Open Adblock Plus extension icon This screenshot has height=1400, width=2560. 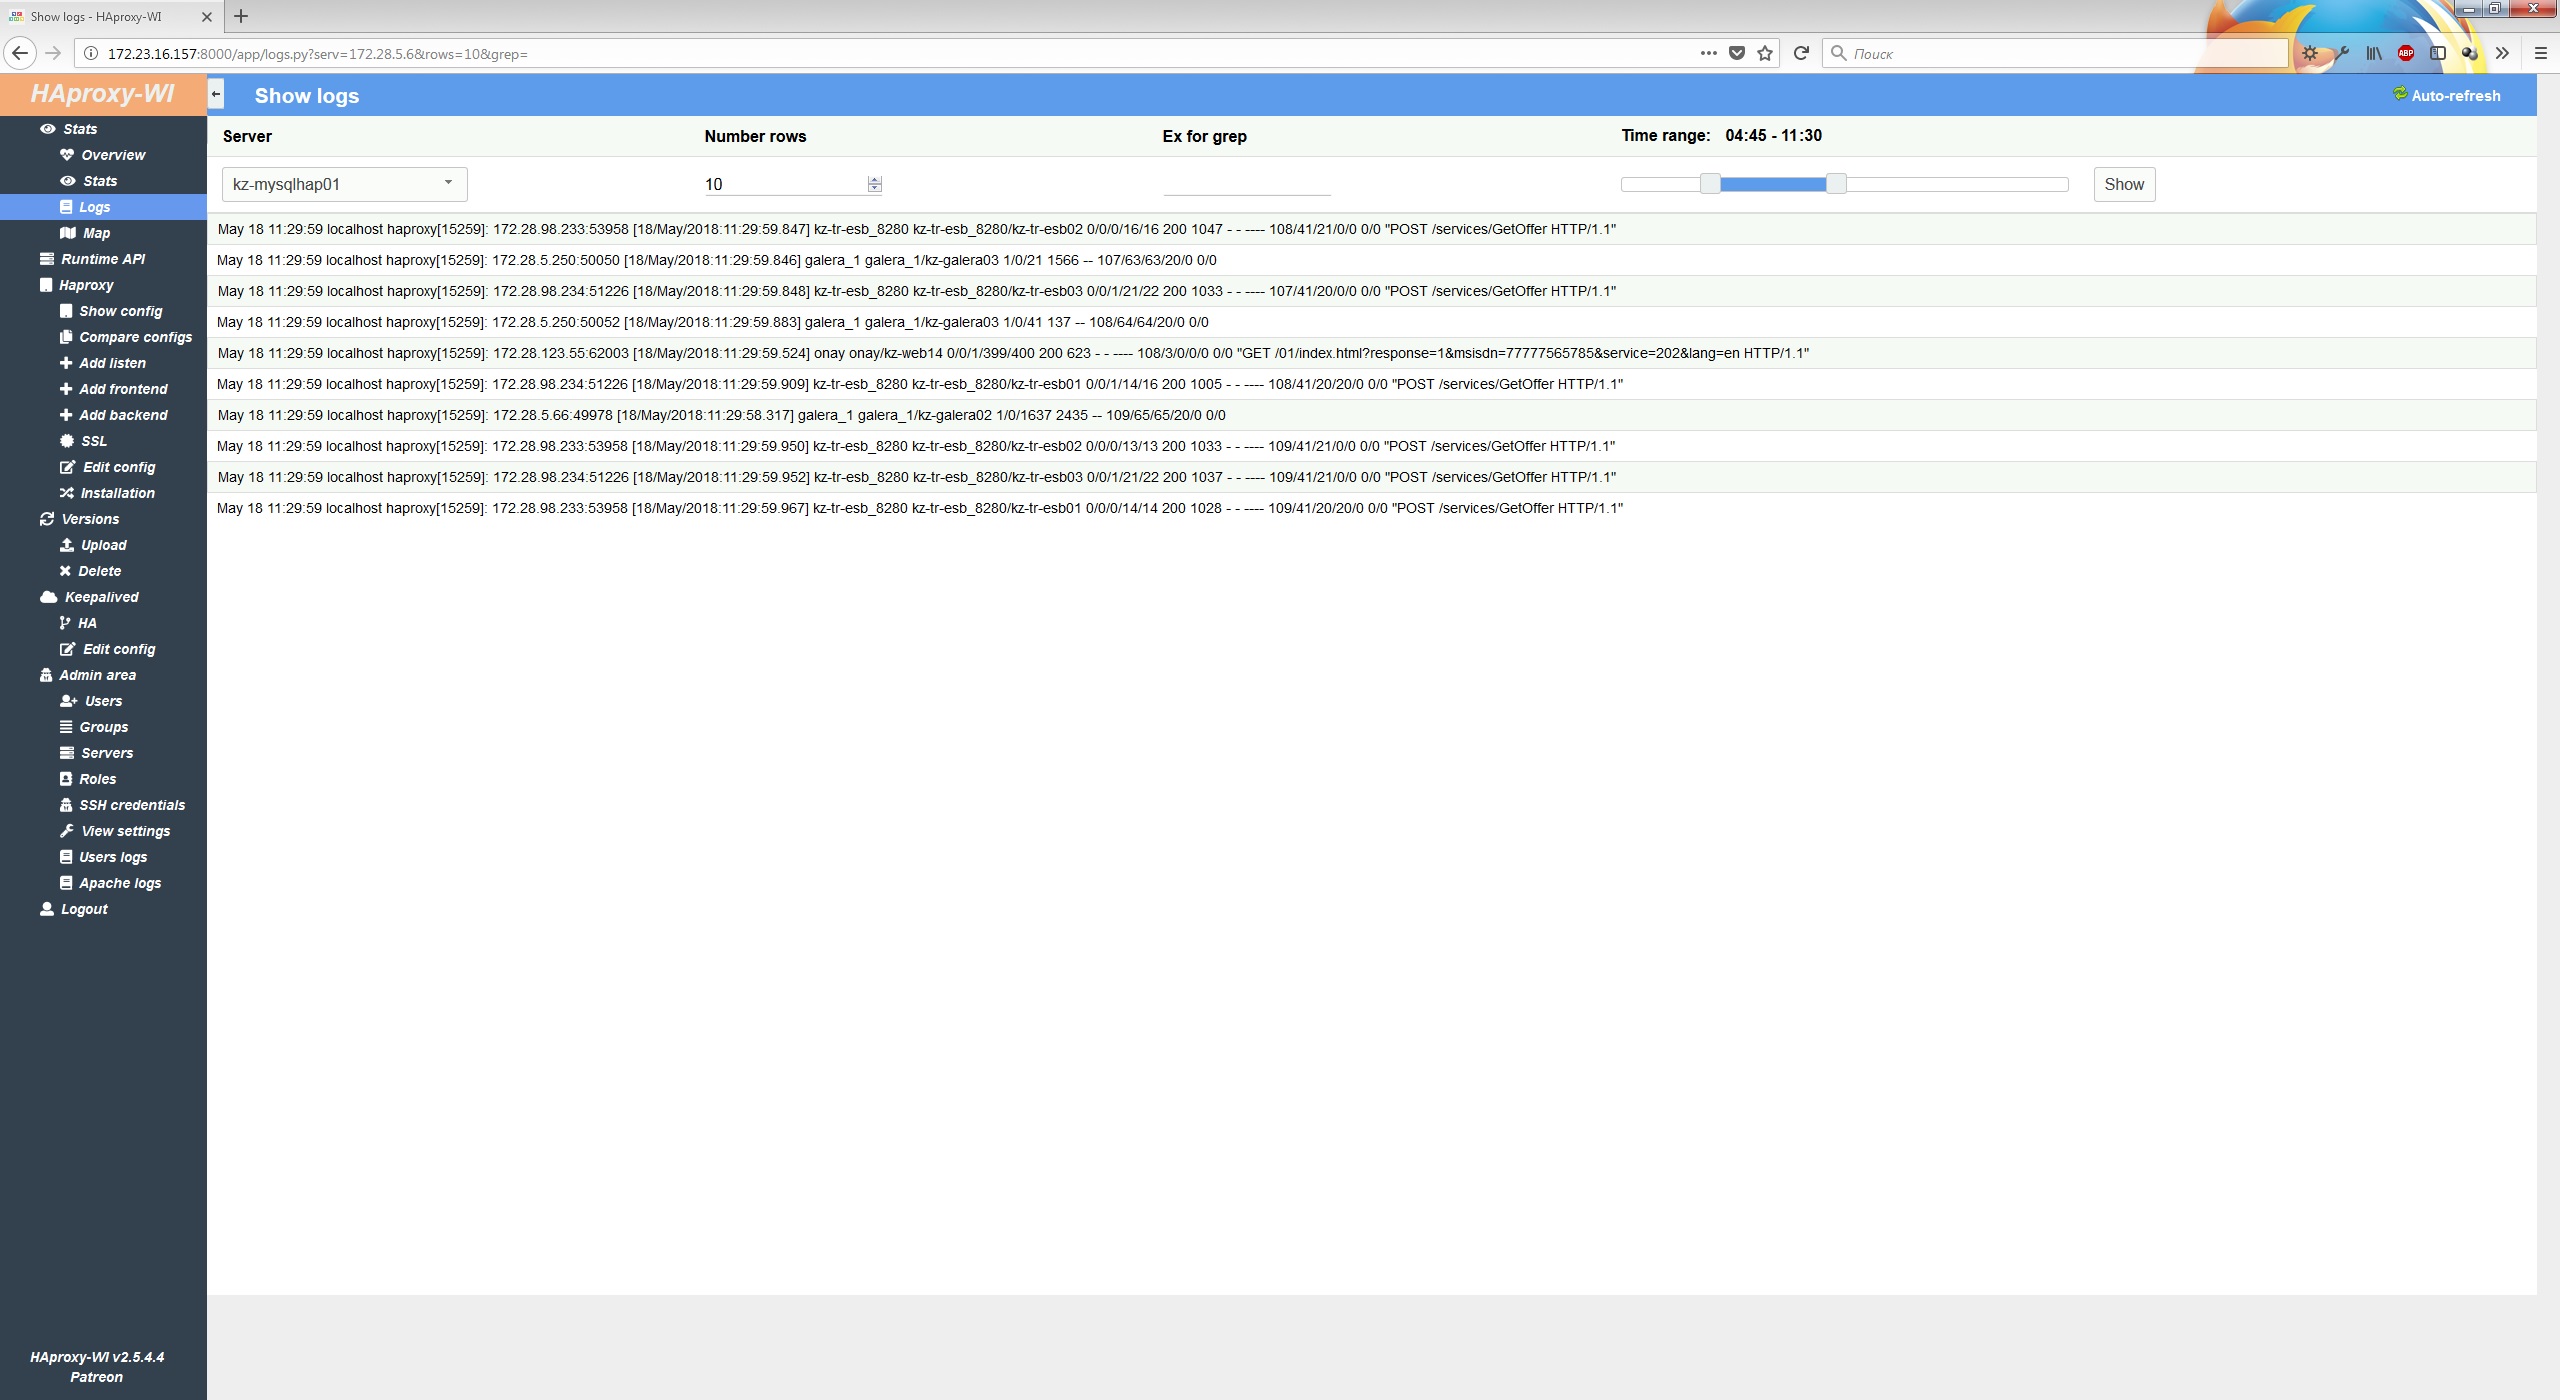coord(2406,53)
